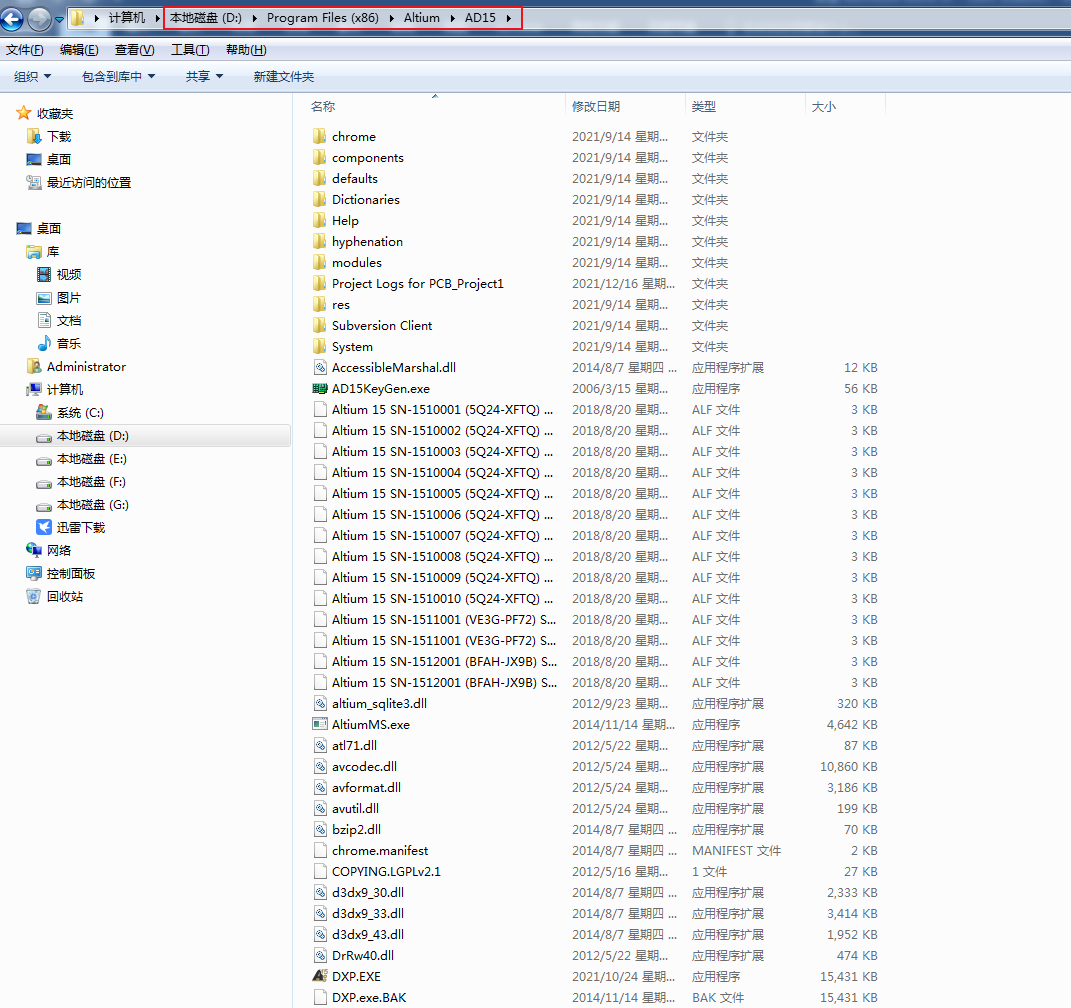The height and width of the screenshot is (1008, 1071).
Task: Click the AD15 breadcrumb segment
Action: click(x=480, y=18)
